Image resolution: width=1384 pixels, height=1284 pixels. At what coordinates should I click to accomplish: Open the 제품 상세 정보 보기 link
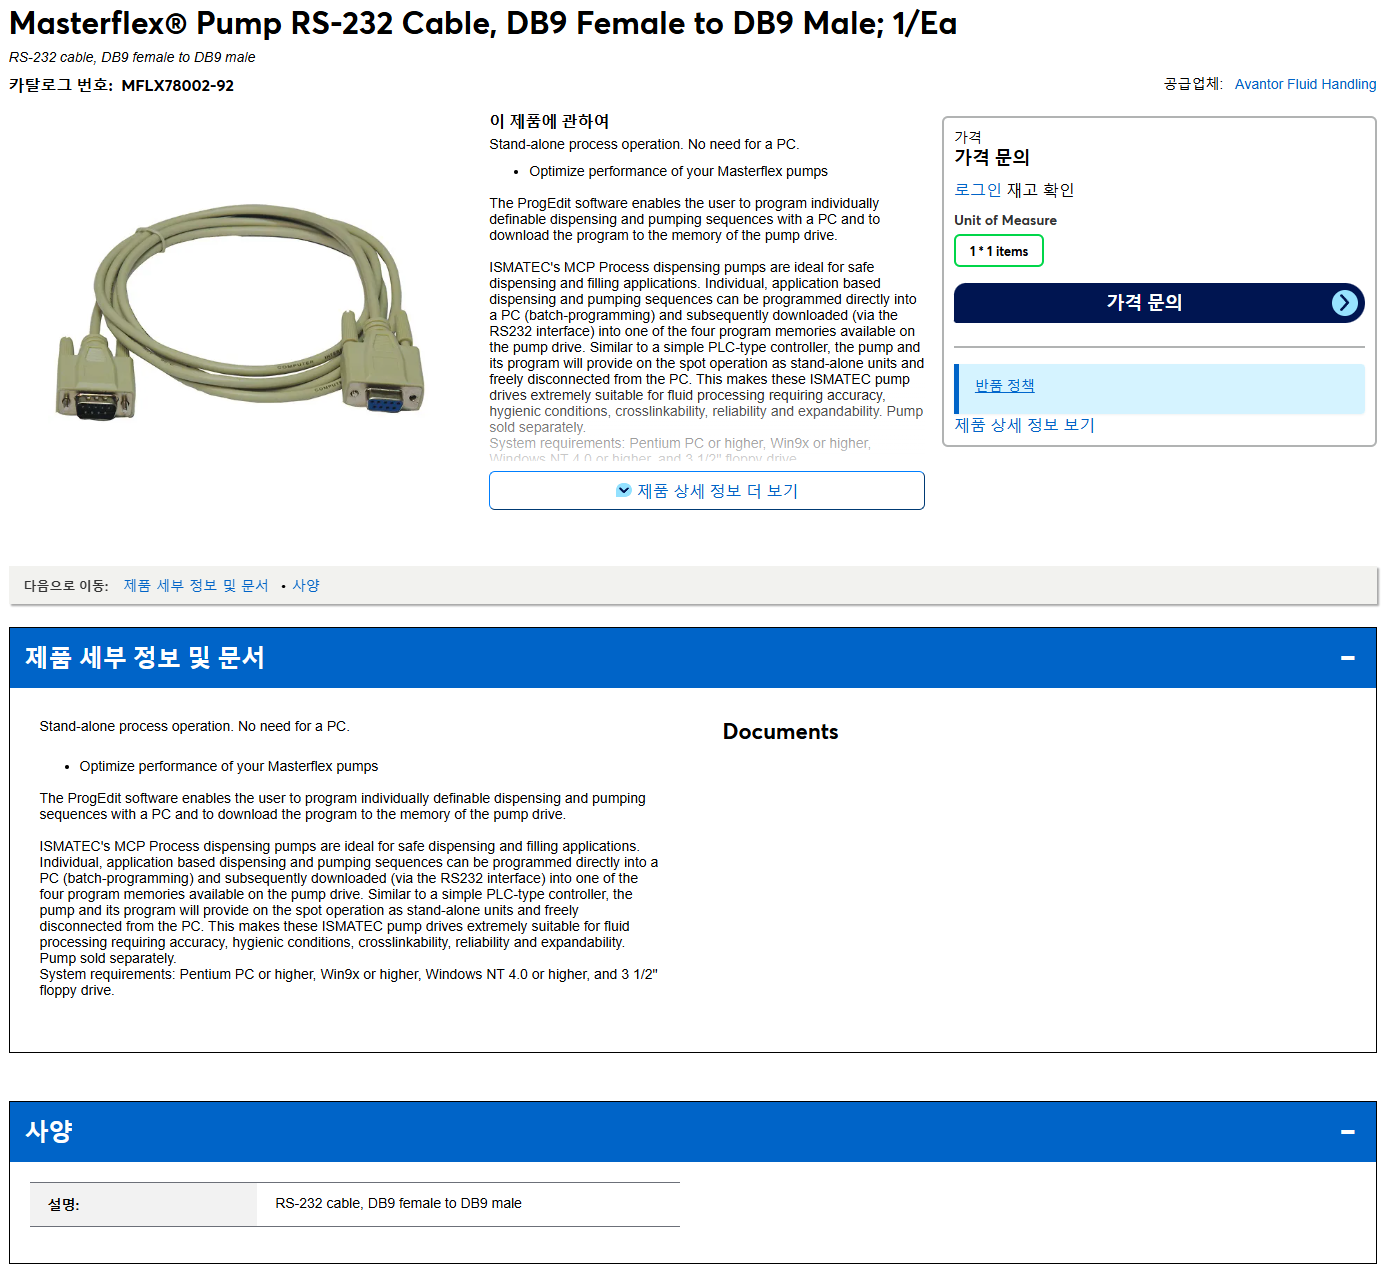pos(1024,425)
